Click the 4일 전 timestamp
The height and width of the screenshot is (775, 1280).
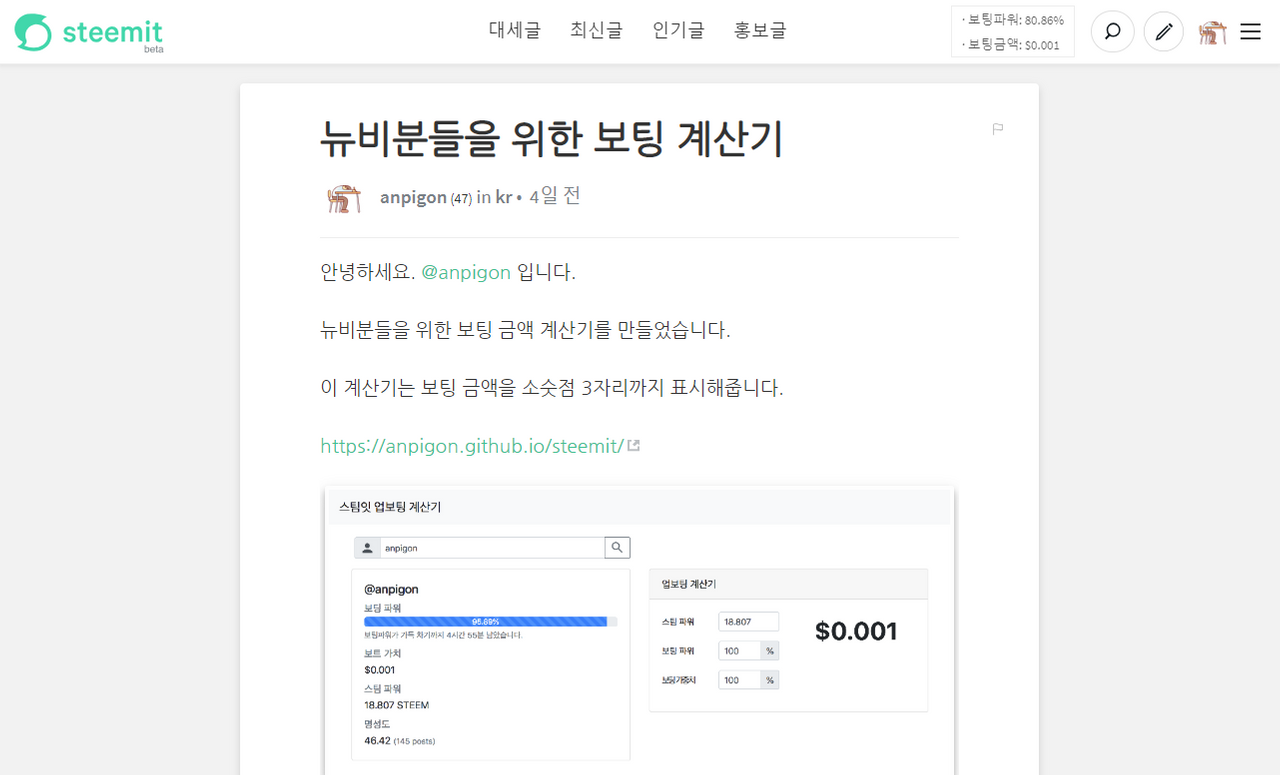[555, 196]
